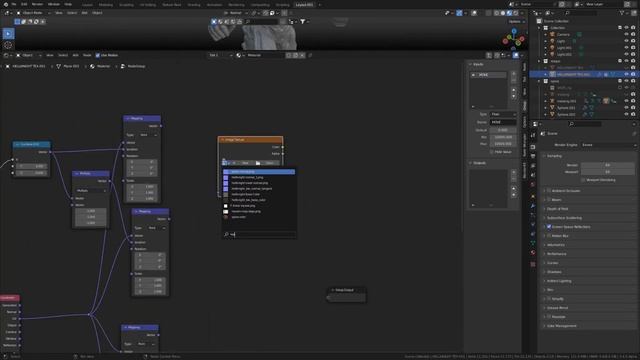Select the Select Box tool in viewport toolbar
Screen dimensions: 640x360
[8, 33]
